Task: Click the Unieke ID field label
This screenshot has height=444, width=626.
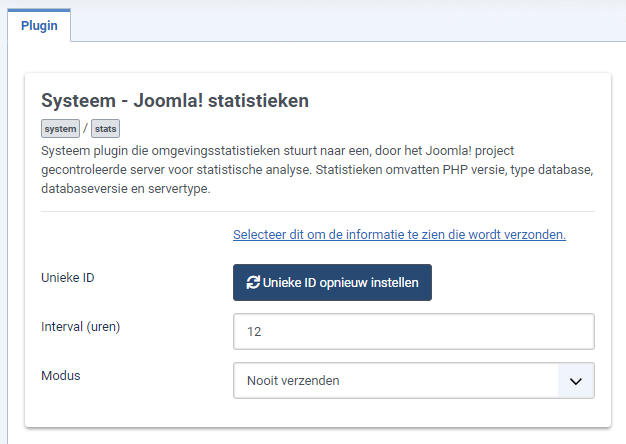Action: (x=67, y=278)
